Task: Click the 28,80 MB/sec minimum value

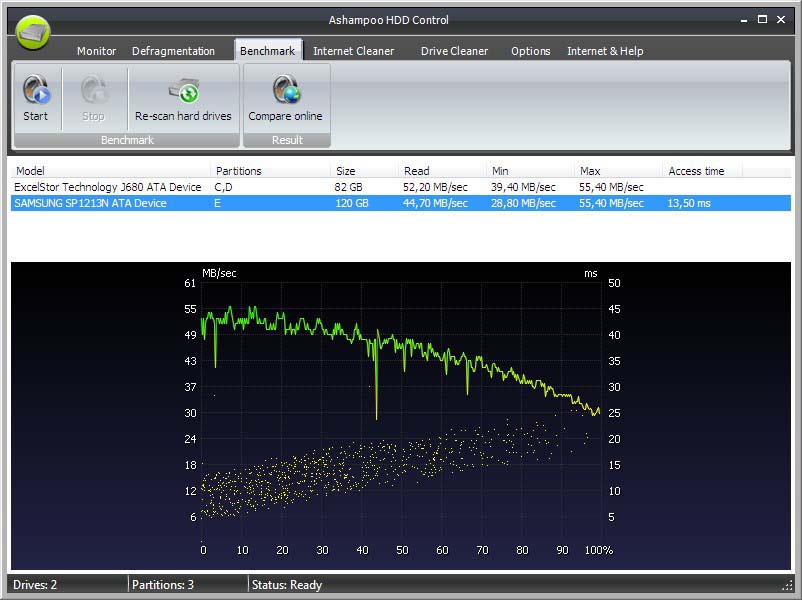Action: point(523,203)
